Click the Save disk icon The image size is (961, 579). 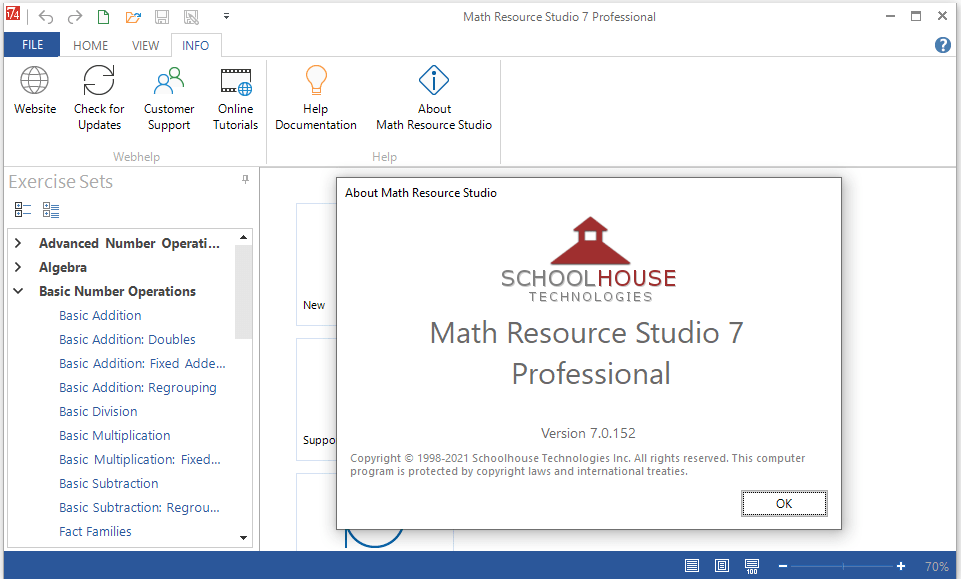(162, 17)
